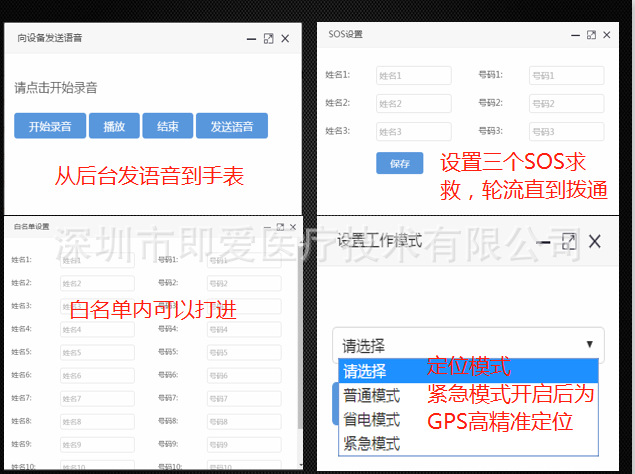Image resolution: width=635 pixels, height=474 pixels.
Task: Click the 播放 button
Action: pos(114,126)
